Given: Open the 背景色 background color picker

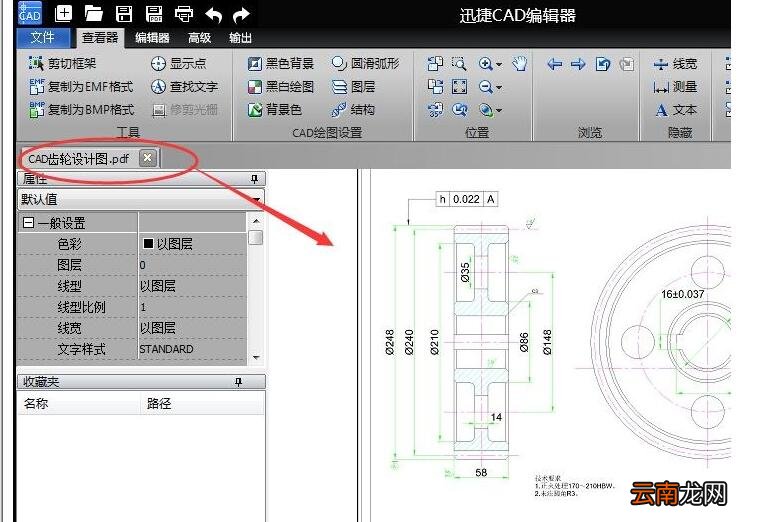Looking at the screenshot, I should tap(275, 110).
